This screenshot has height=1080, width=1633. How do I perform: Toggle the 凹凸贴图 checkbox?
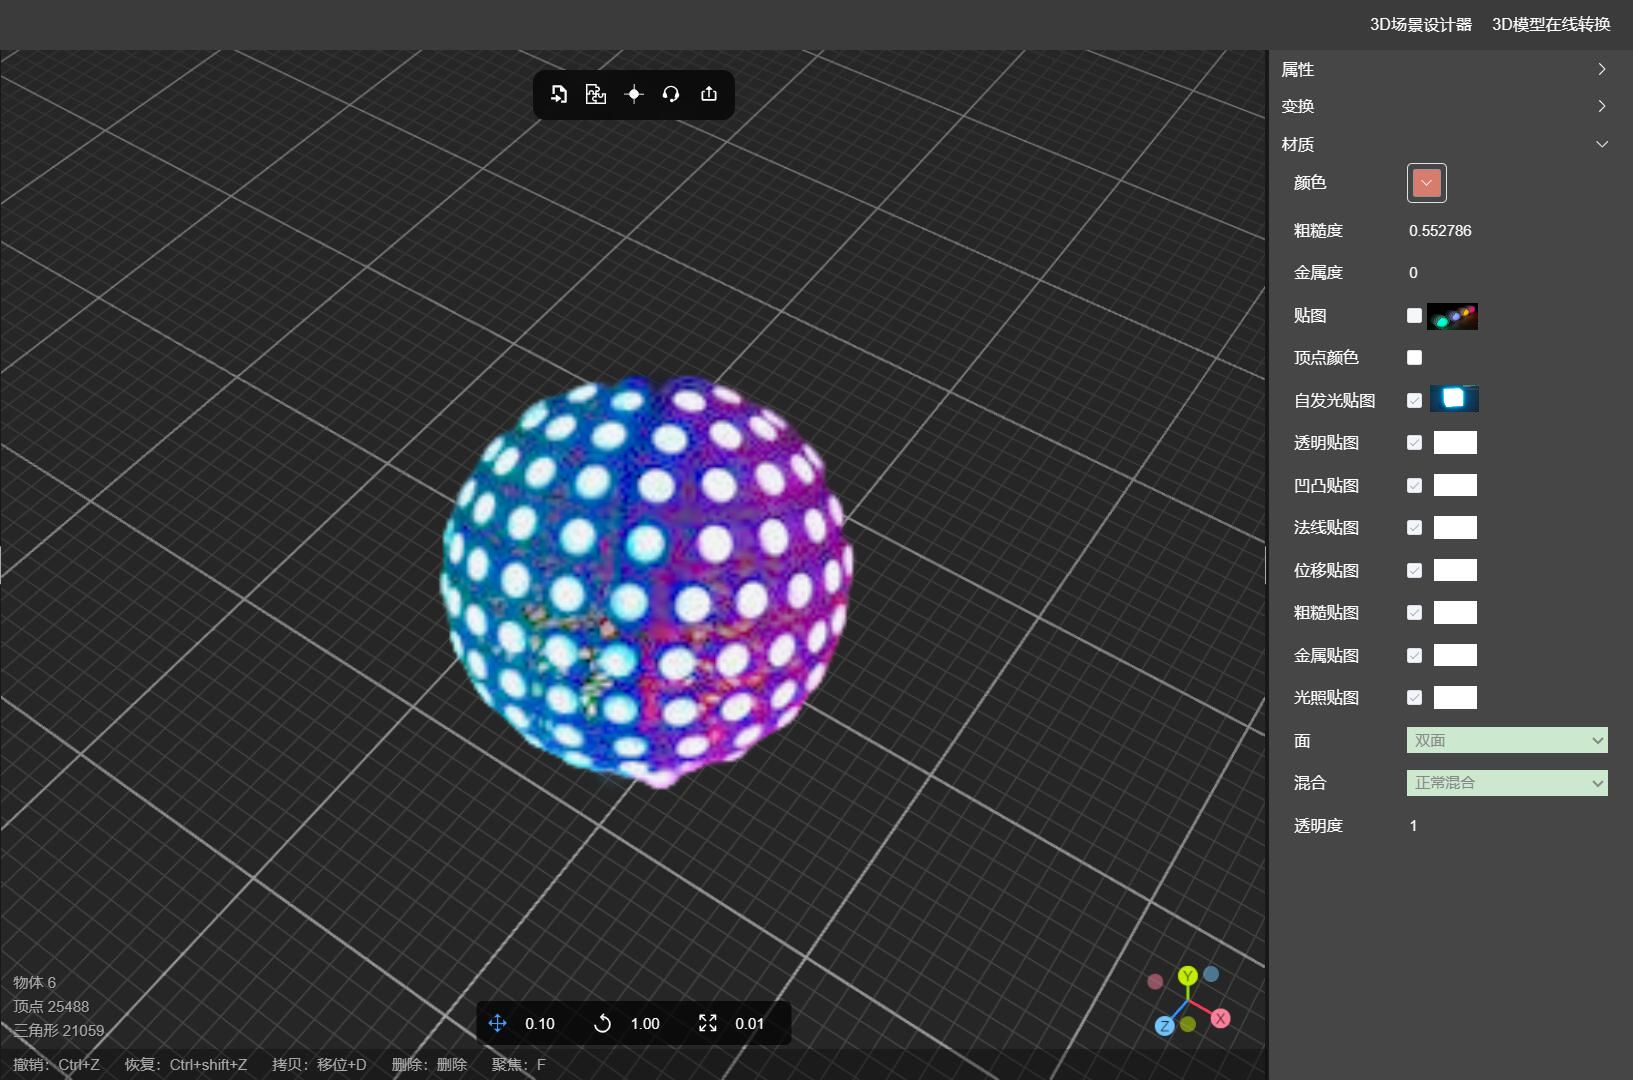pos(1414,485)
